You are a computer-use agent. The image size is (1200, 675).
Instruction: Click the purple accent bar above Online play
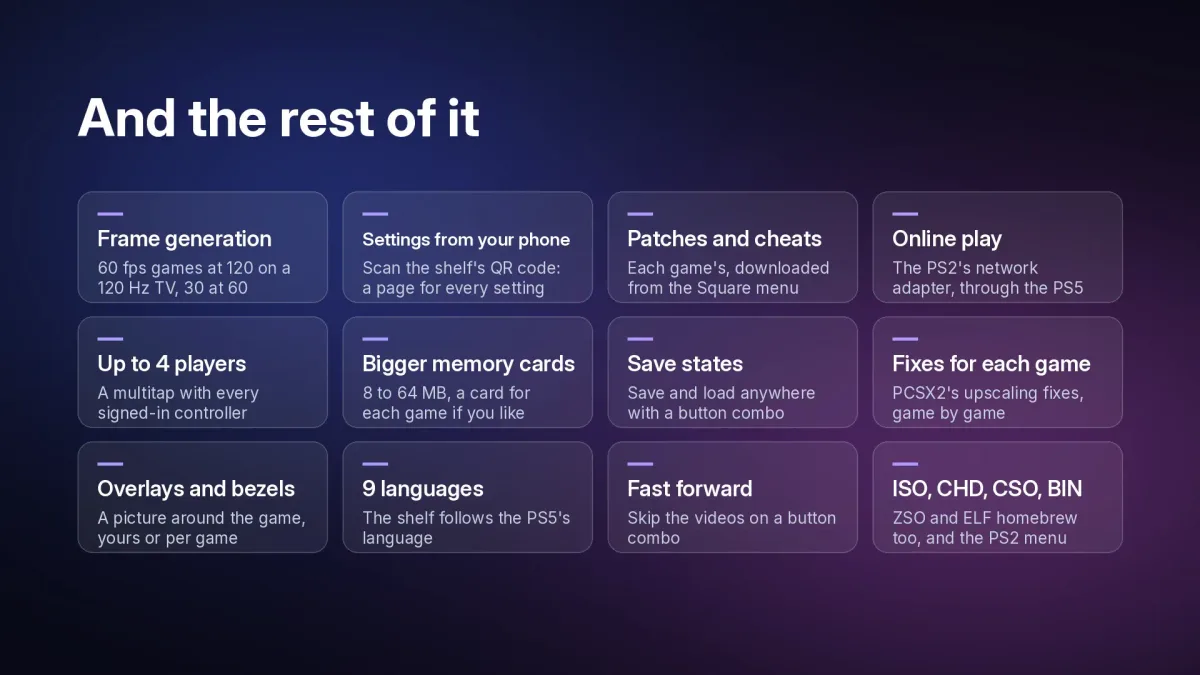pos(905,214)
